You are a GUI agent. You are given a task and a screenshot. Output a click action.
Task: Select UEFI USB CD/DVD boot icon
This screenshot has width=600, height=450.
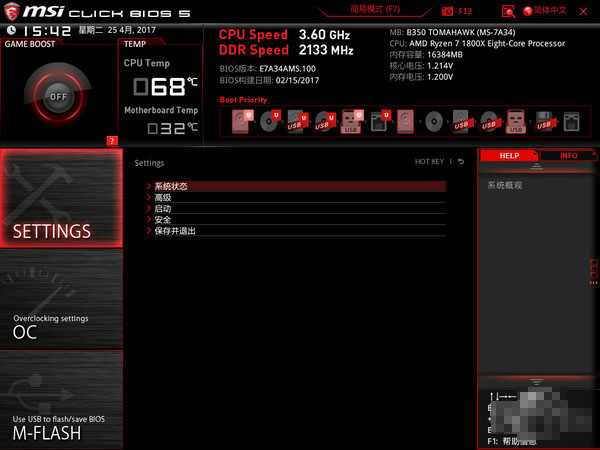pos(325,121)
